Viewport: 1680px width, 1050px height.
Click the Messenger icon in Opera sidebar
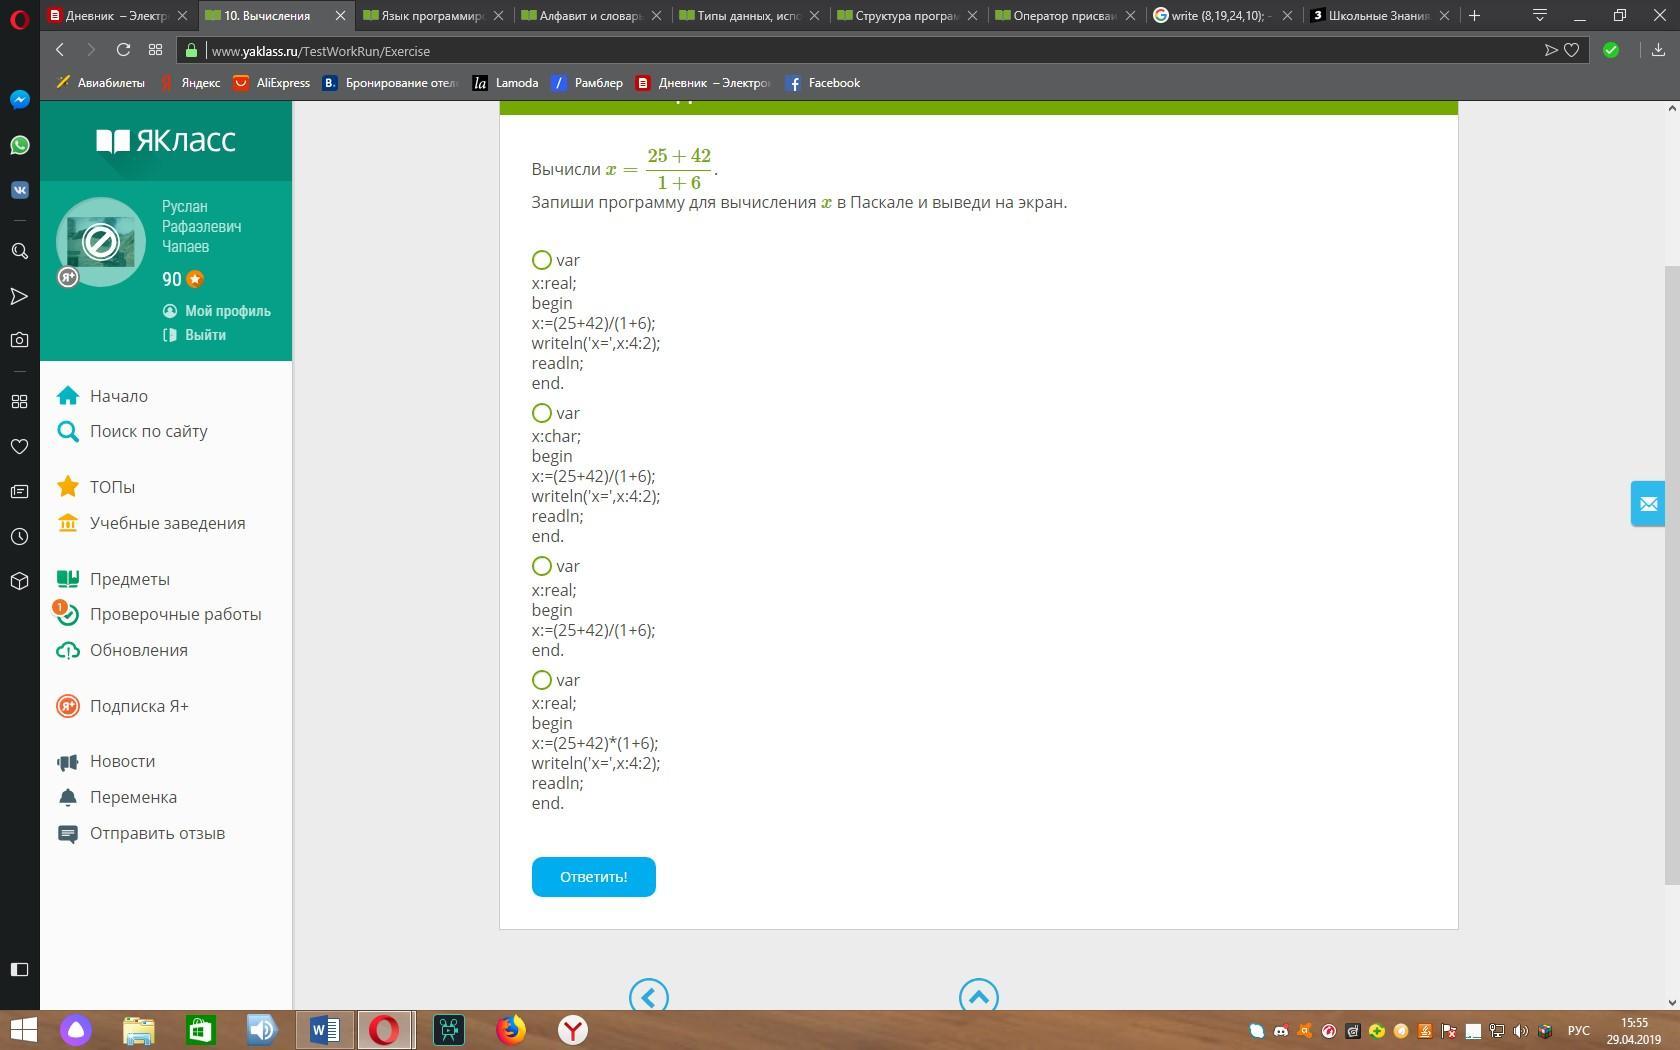pyautogui.click(x=19, y=99)
